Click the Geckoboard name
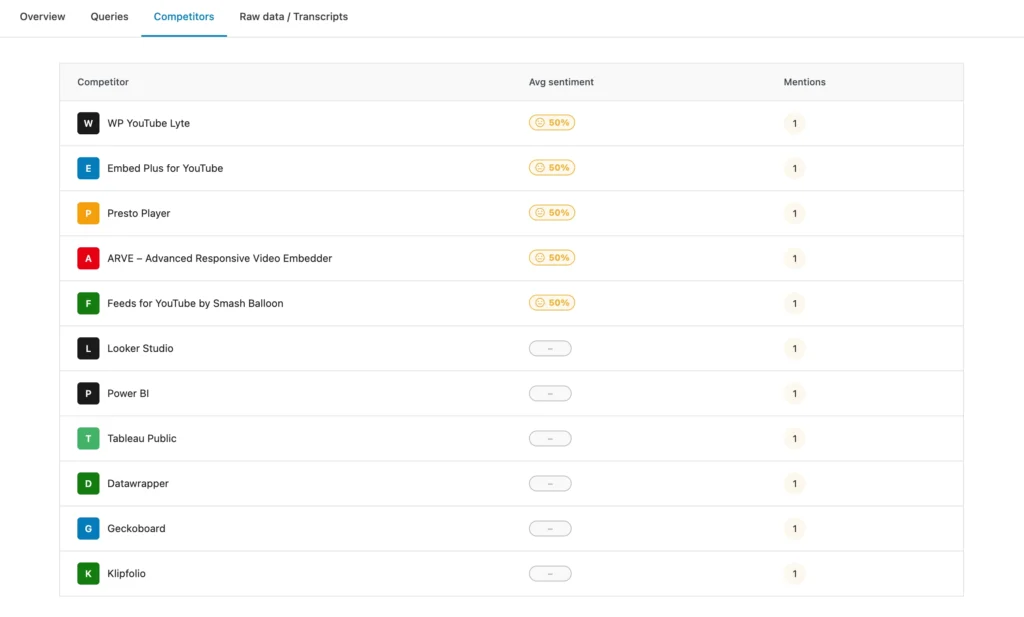The height and width of the screenshot is (617, 1024). point(136,529)
